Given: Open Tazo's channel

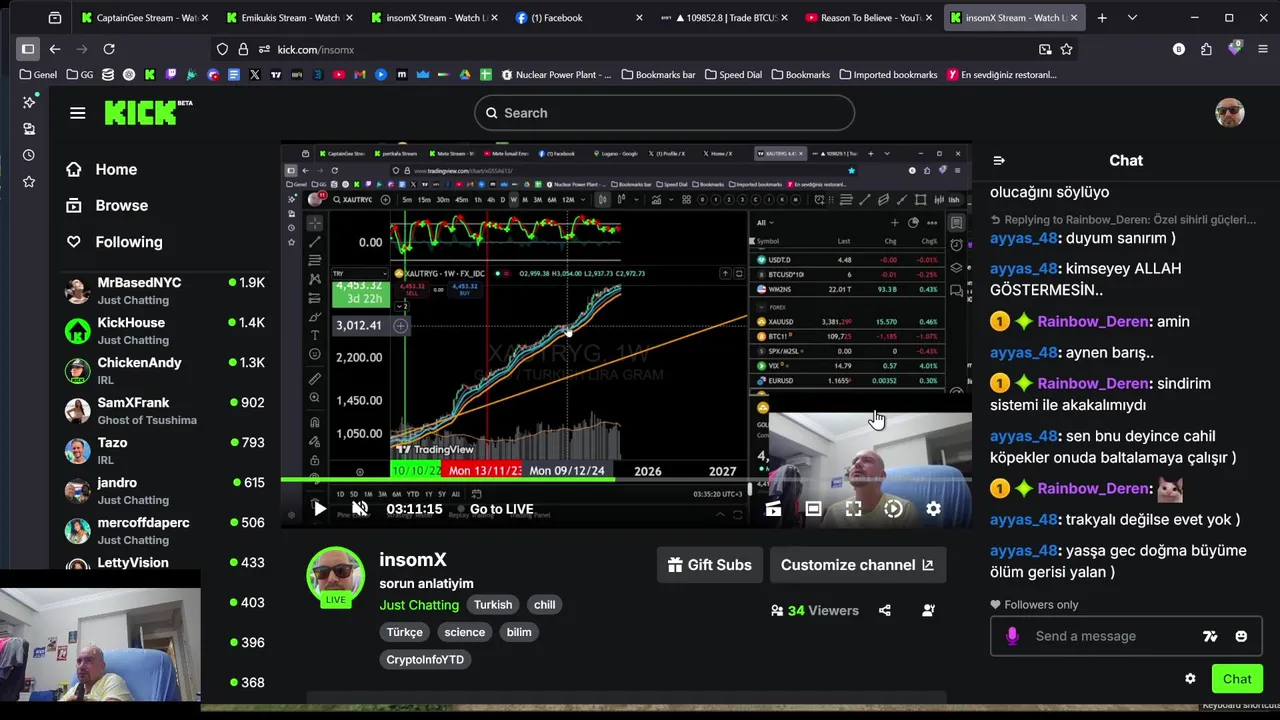Looking at the screenshot, I should click(164, 451).
